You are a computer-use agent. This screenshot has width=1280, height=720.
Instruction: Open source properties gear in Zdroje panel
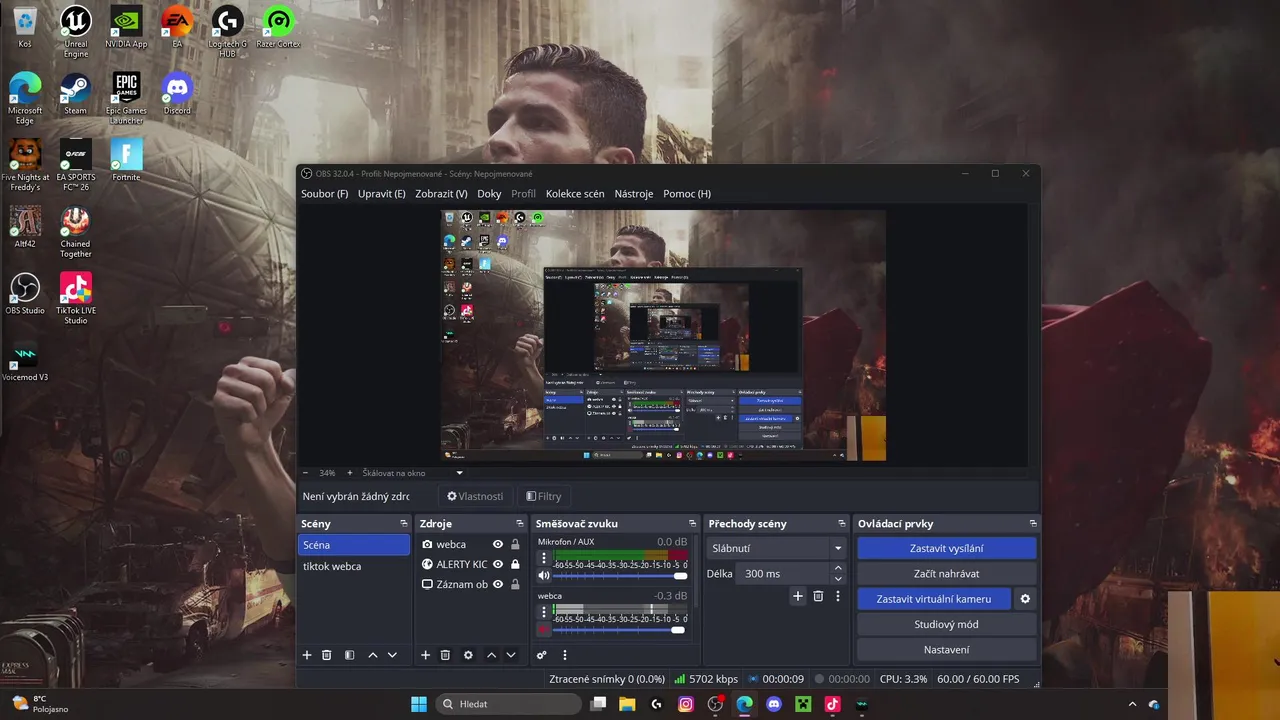pyautogui.click(x=468, y=655)
